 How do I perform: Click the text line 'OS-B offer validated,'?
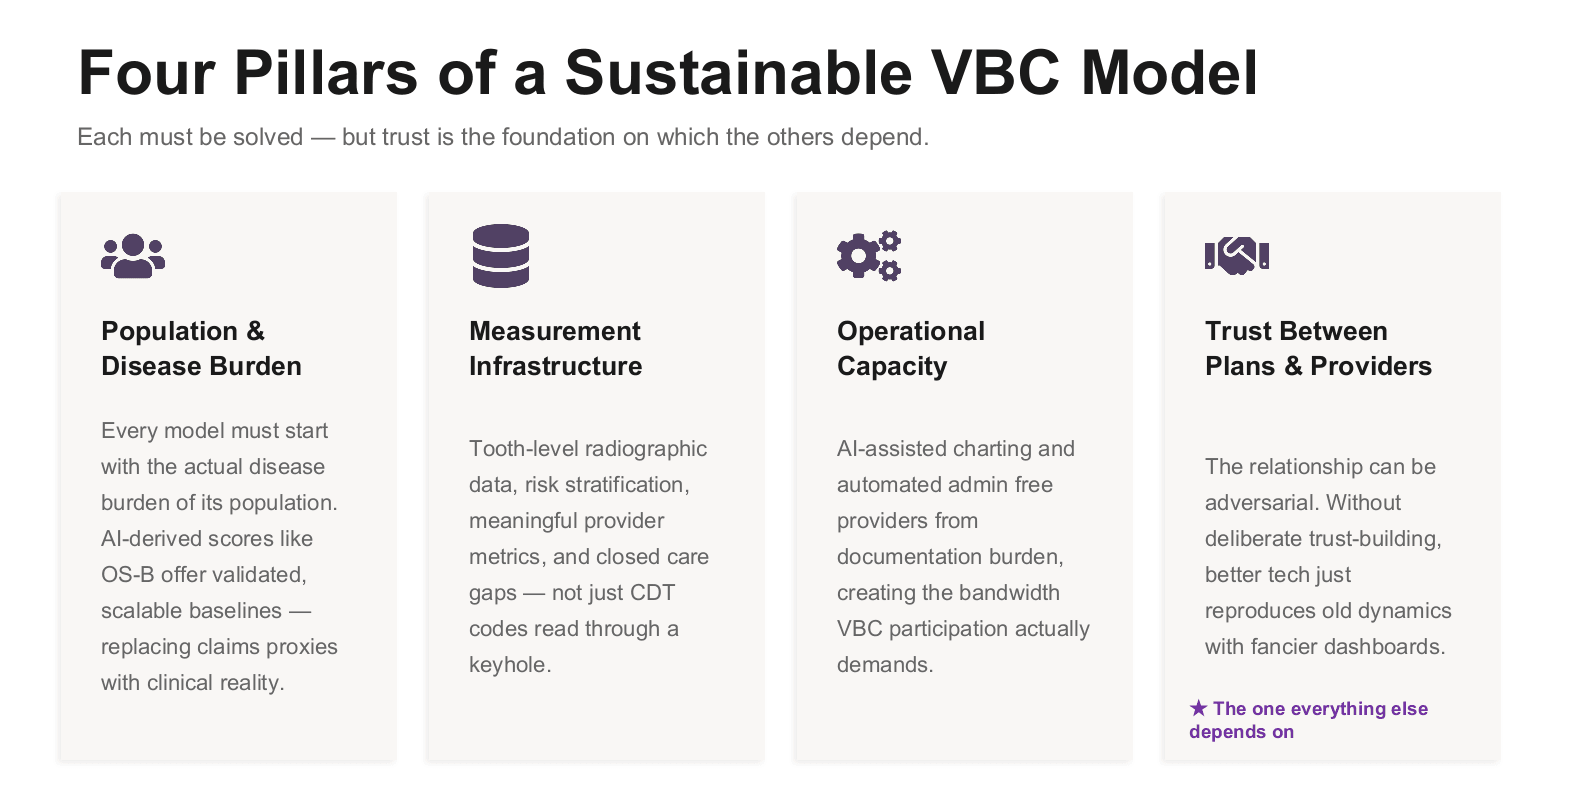[x=204, y=575]
